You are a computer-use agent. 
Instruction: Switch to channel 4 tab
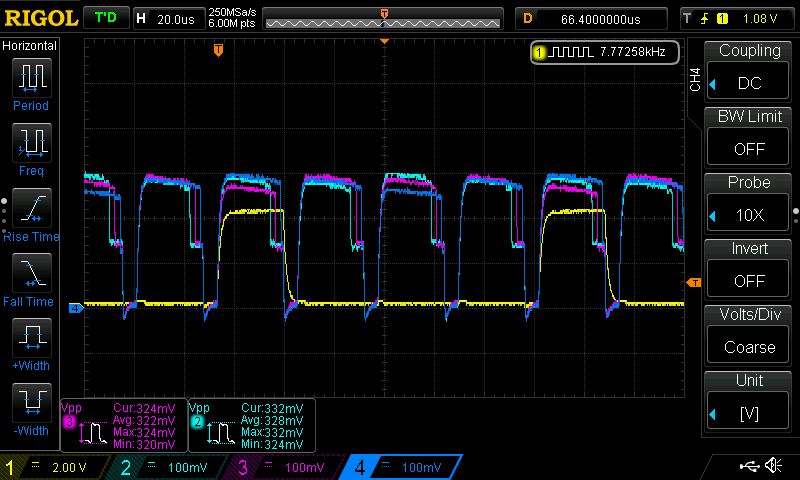pyautogui.click(x=402, y=468)
